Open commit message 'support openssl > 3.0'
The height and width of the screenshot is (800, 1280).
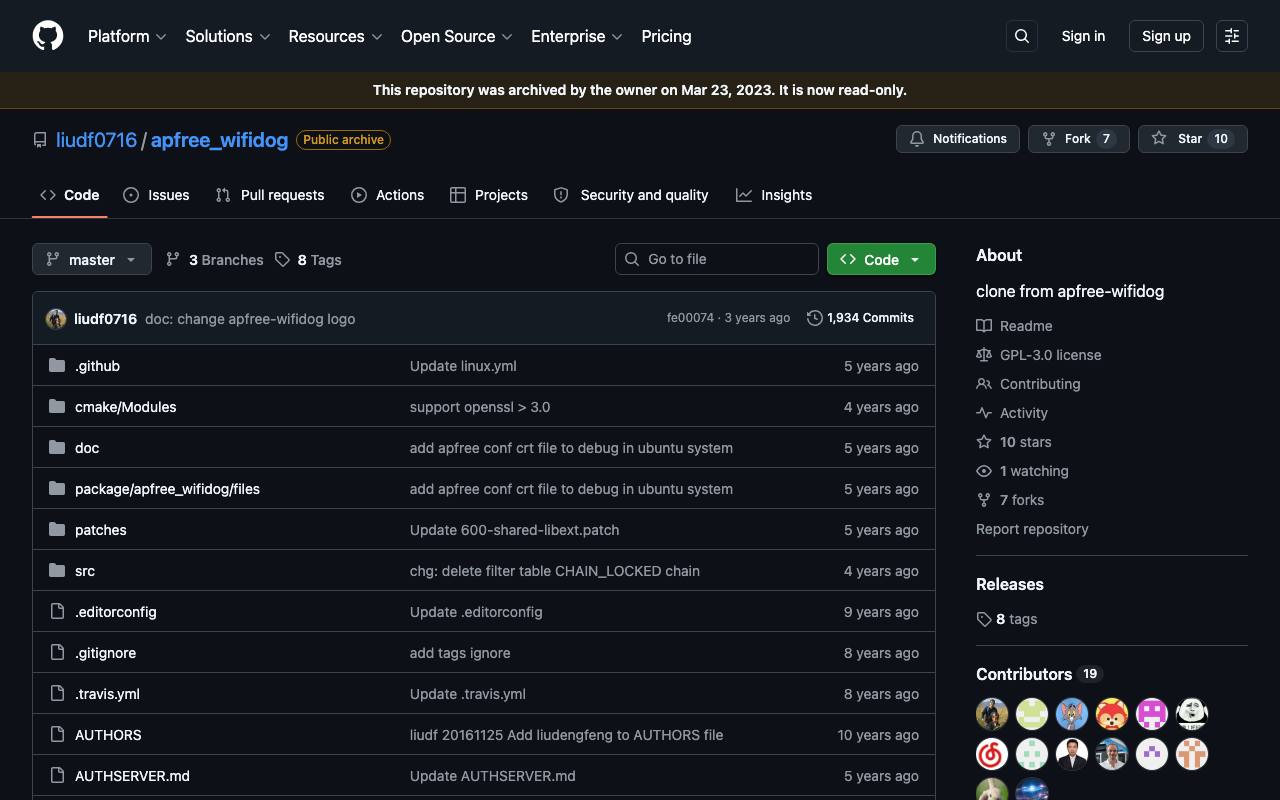(480, 407)
